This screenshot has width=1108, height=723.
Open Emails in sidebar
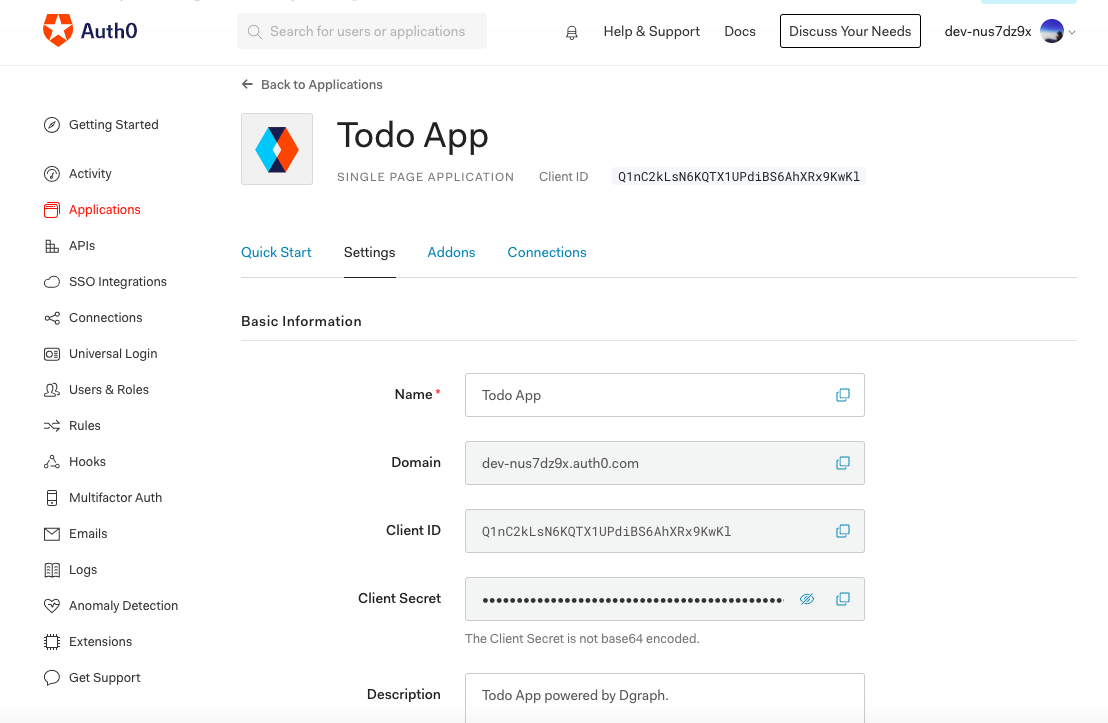(88, 534)
